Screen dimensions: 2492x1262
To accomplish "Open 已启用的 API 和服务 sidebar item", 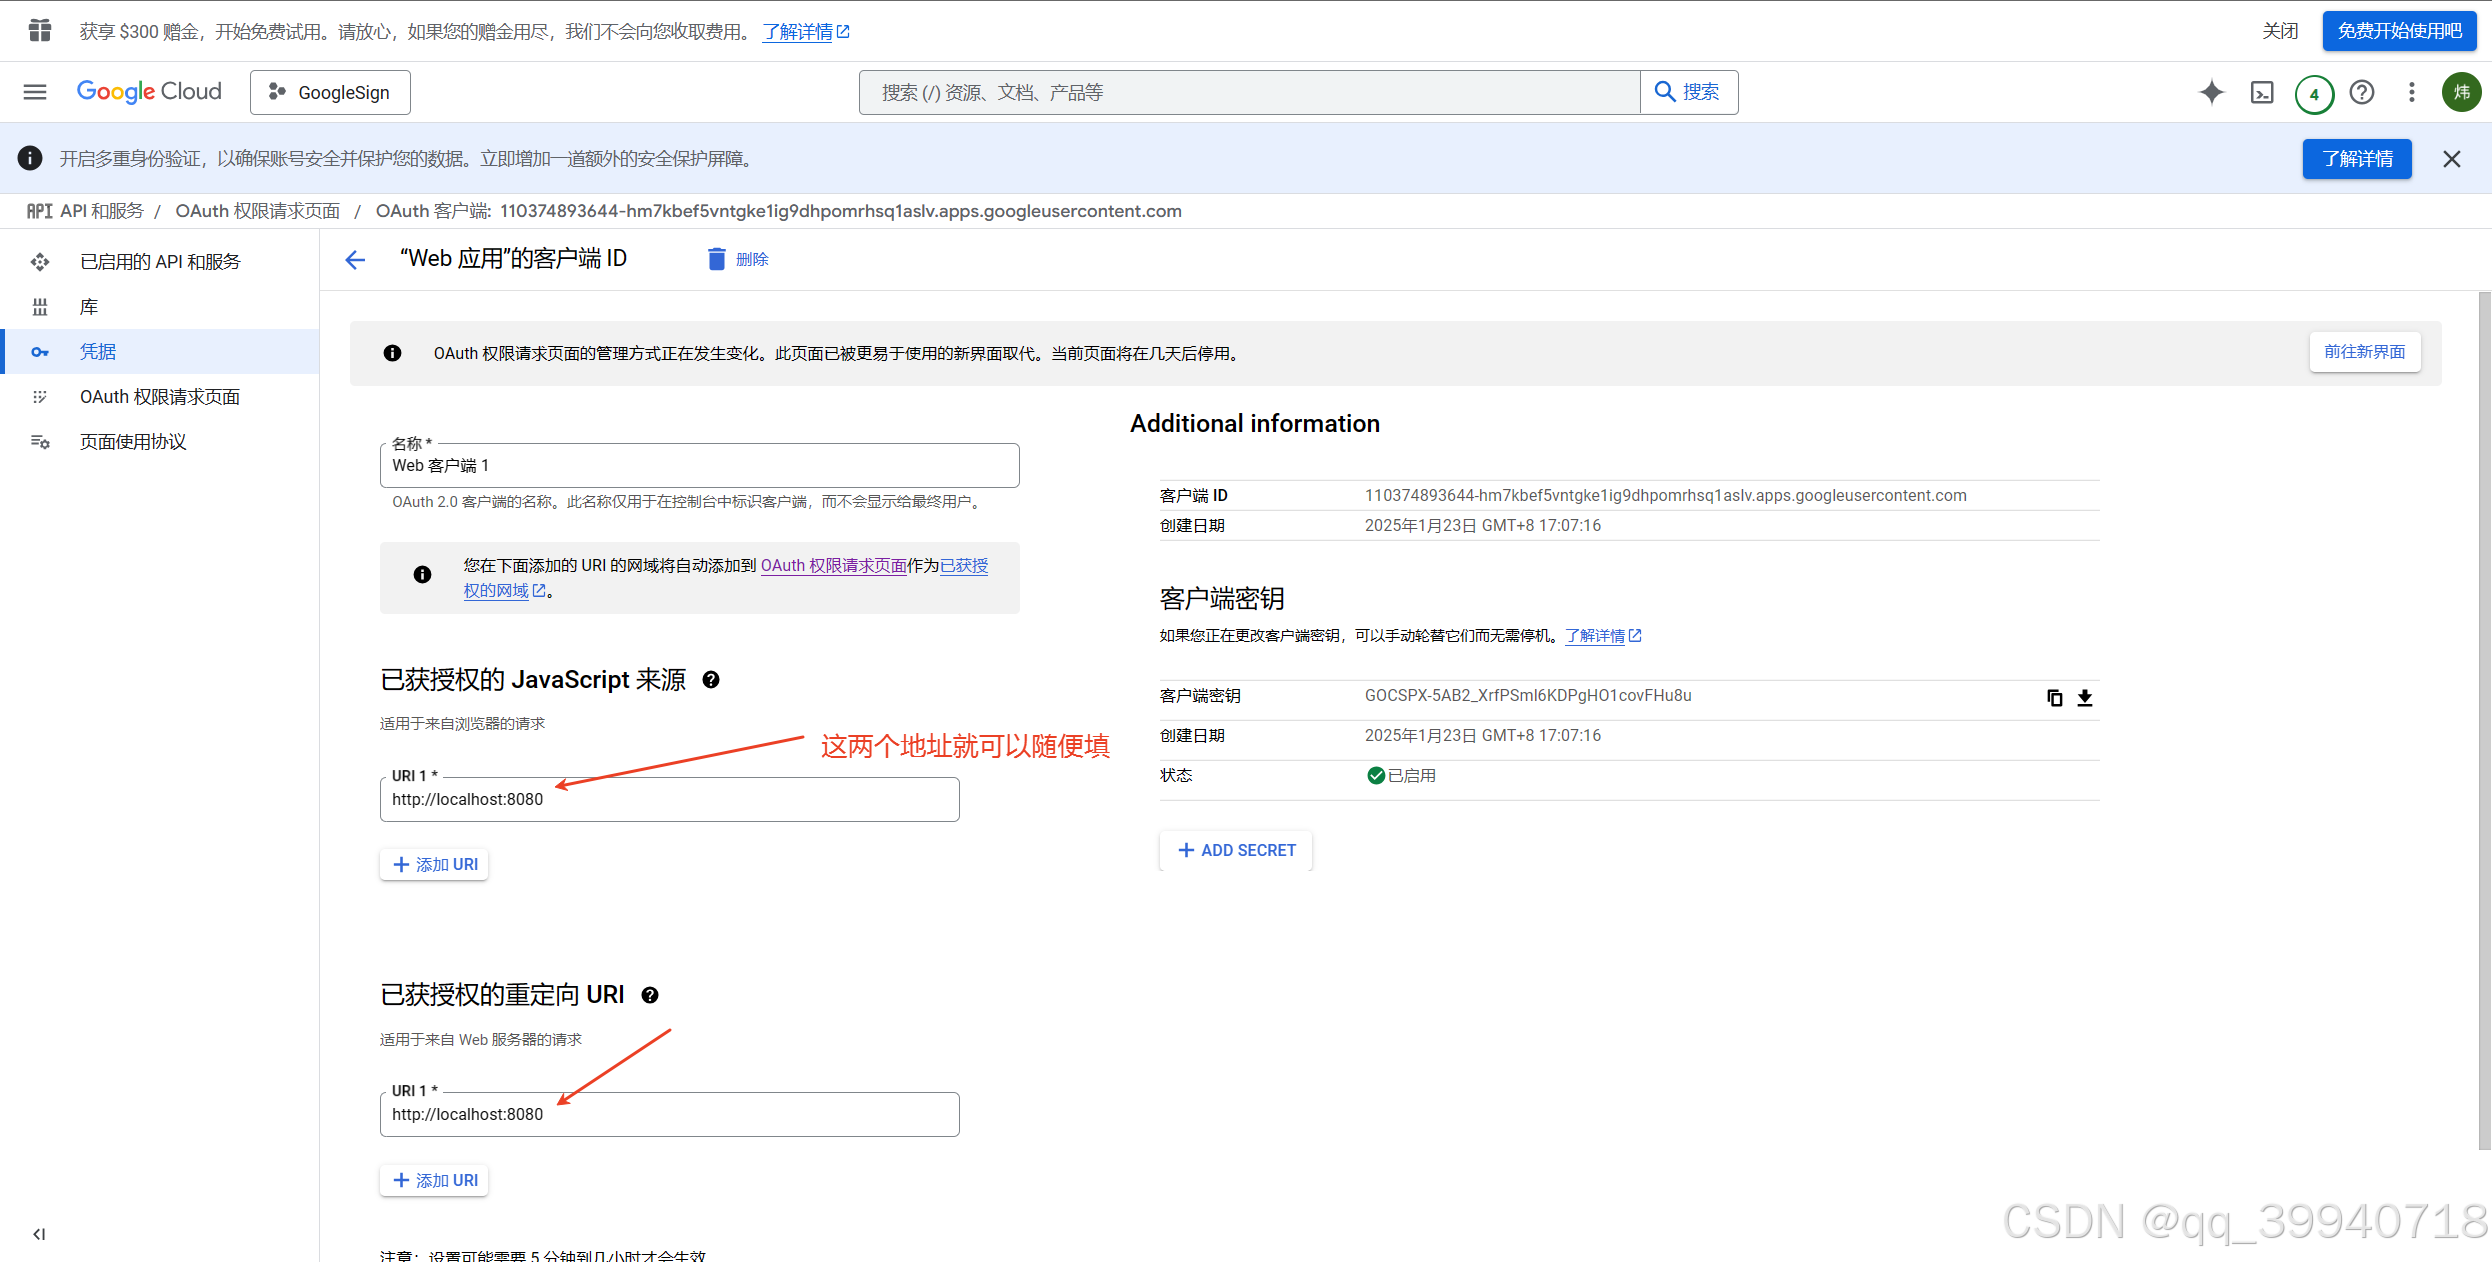I will tap(160, 262).
